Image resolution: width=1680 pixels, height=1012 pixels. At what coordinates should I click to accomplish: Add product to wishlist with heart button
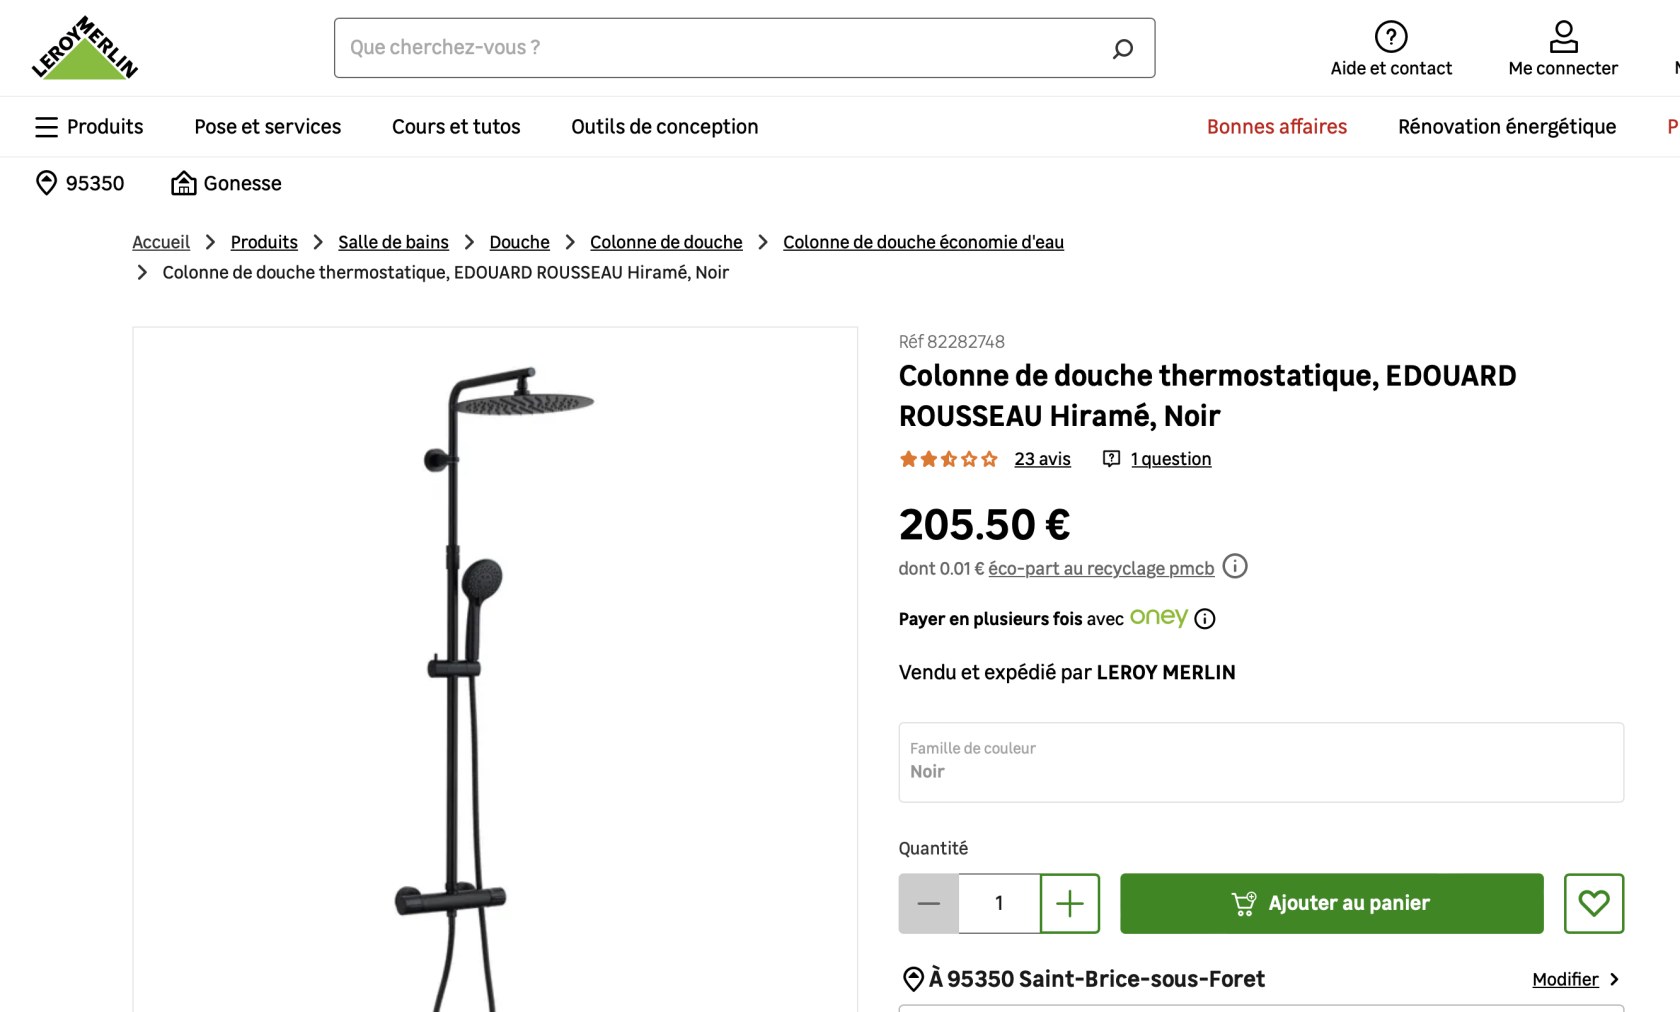point(1594,903)
